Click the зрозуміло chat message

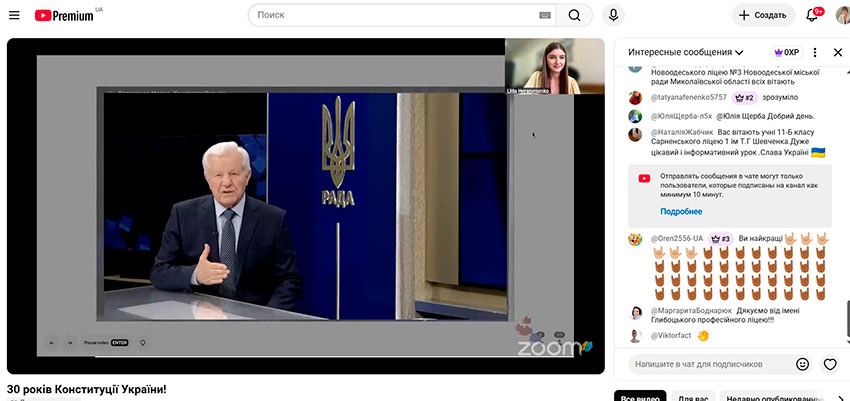pyautogui.click(x=780, y=98)
